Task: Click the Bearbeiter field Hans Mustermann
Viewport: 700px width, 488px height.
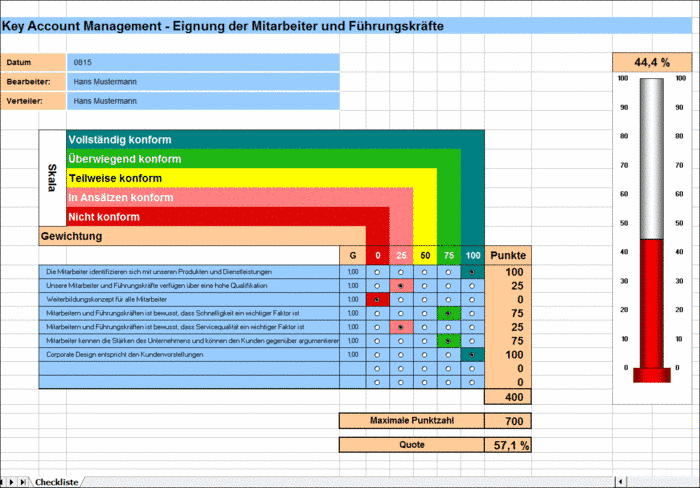Action: [203, 82]
